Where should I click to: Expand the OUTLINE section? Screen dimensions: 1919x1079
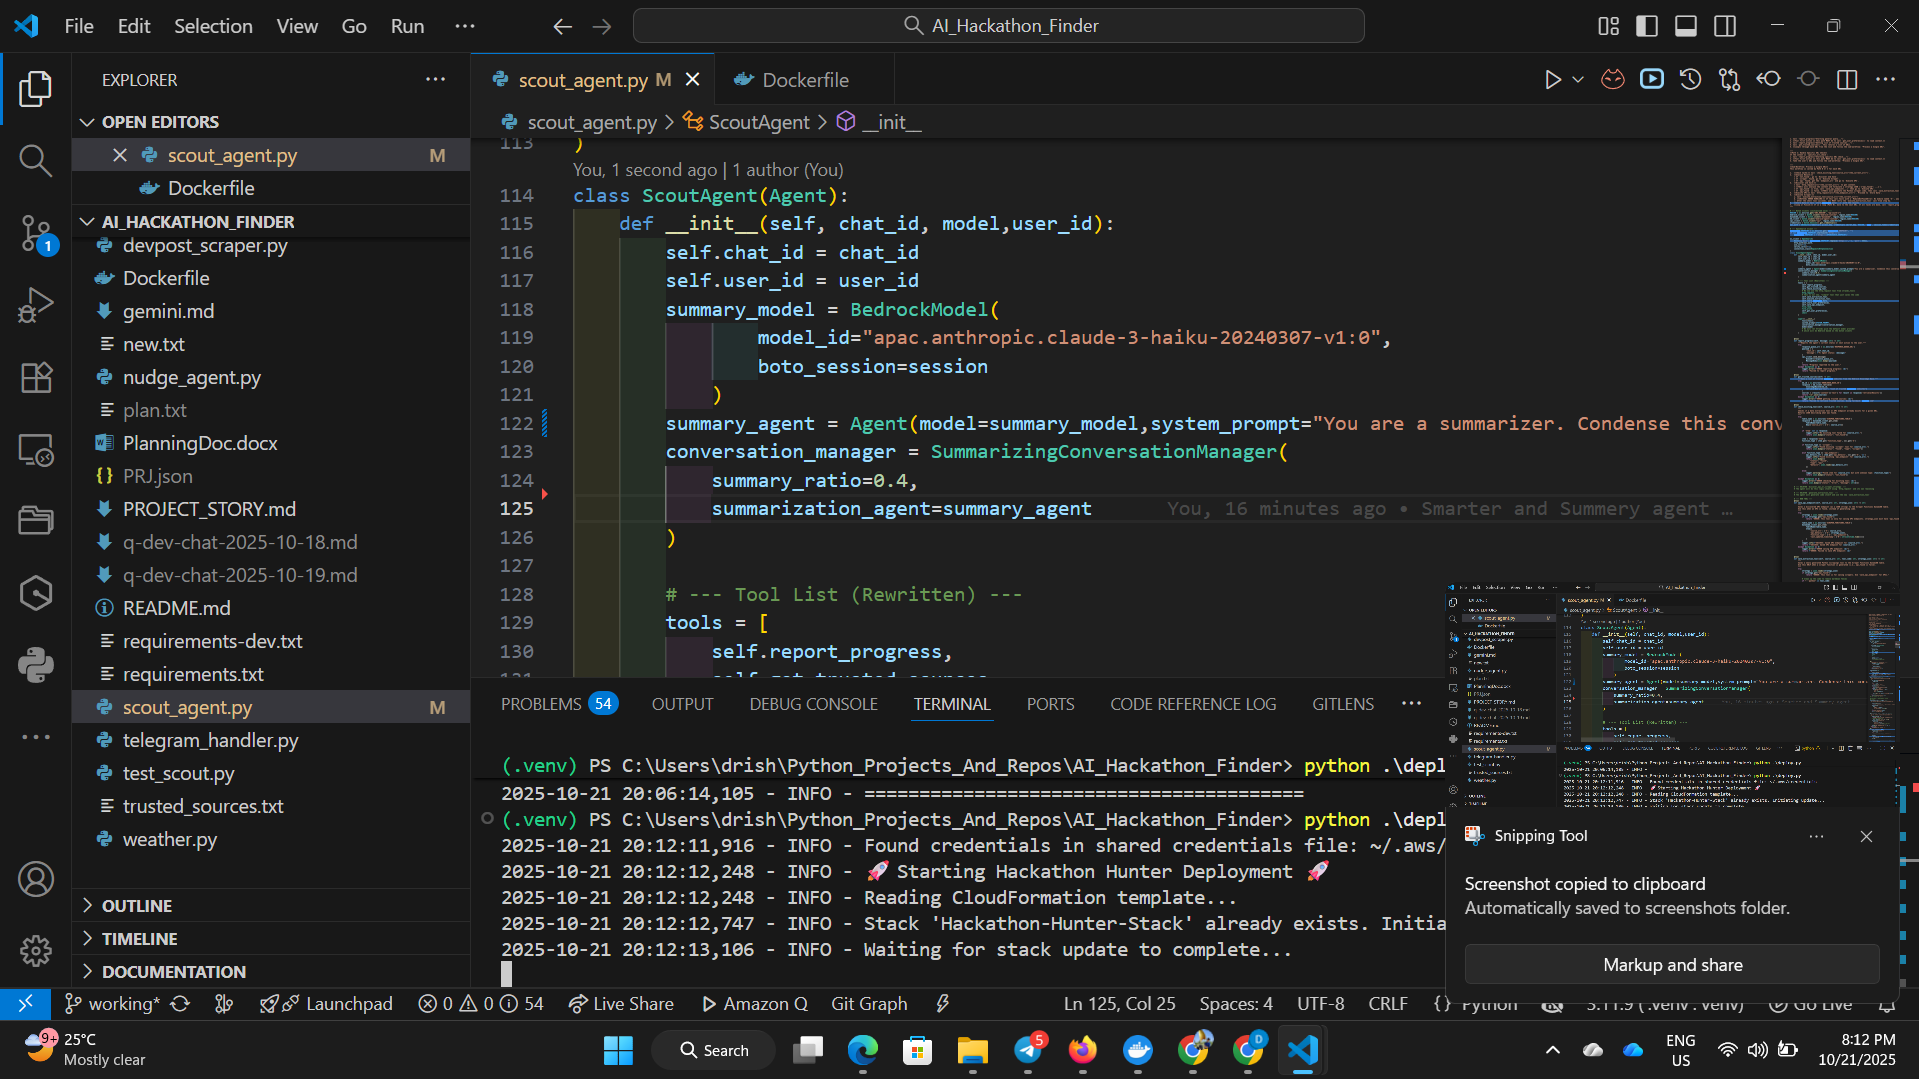click(87, 905)
